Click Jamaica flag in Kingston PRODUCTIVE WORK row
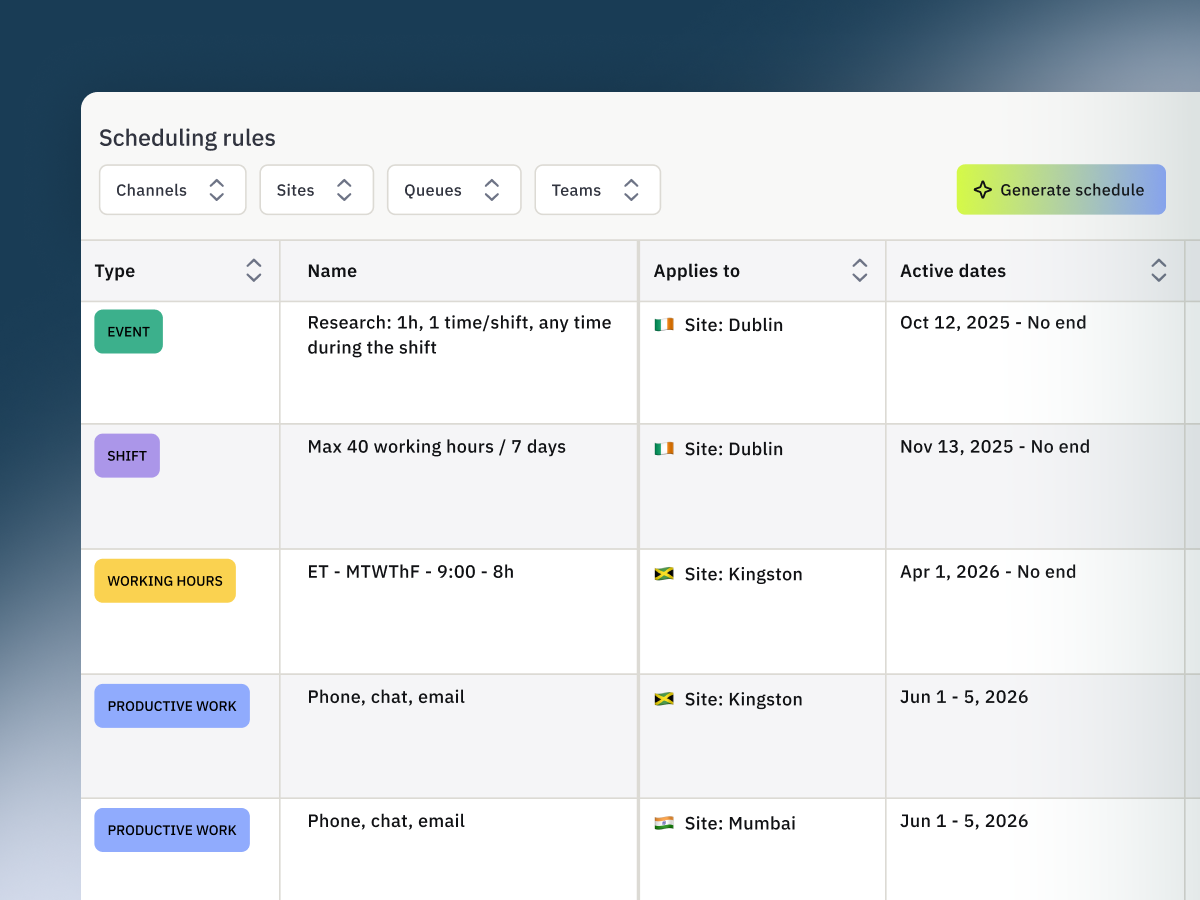Screen dimensions: 1200x900 pos(664,698)
